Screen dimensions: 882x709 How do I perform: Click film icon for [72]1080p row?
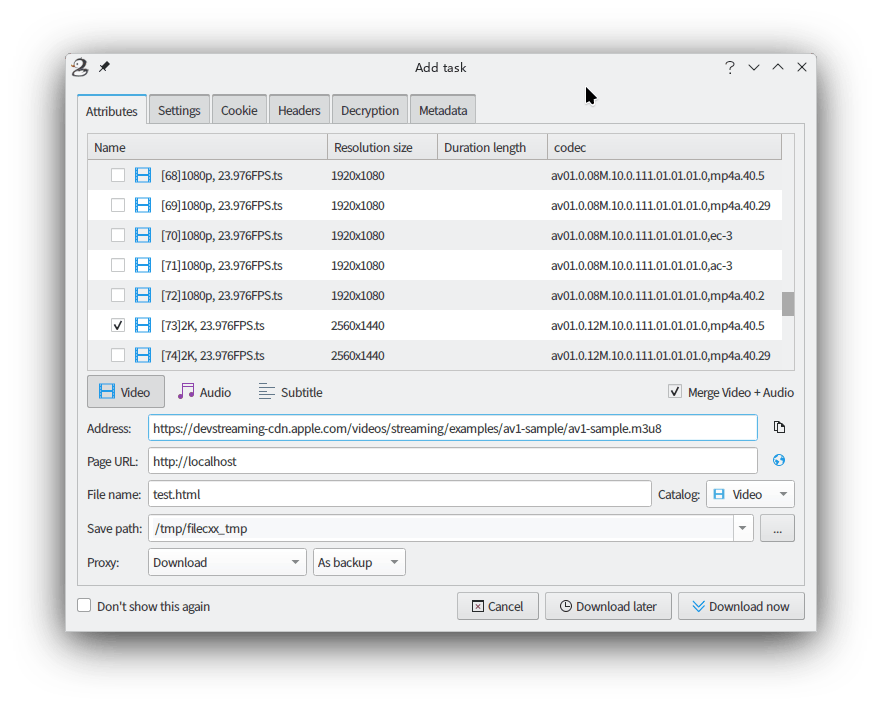click(143, 295)
